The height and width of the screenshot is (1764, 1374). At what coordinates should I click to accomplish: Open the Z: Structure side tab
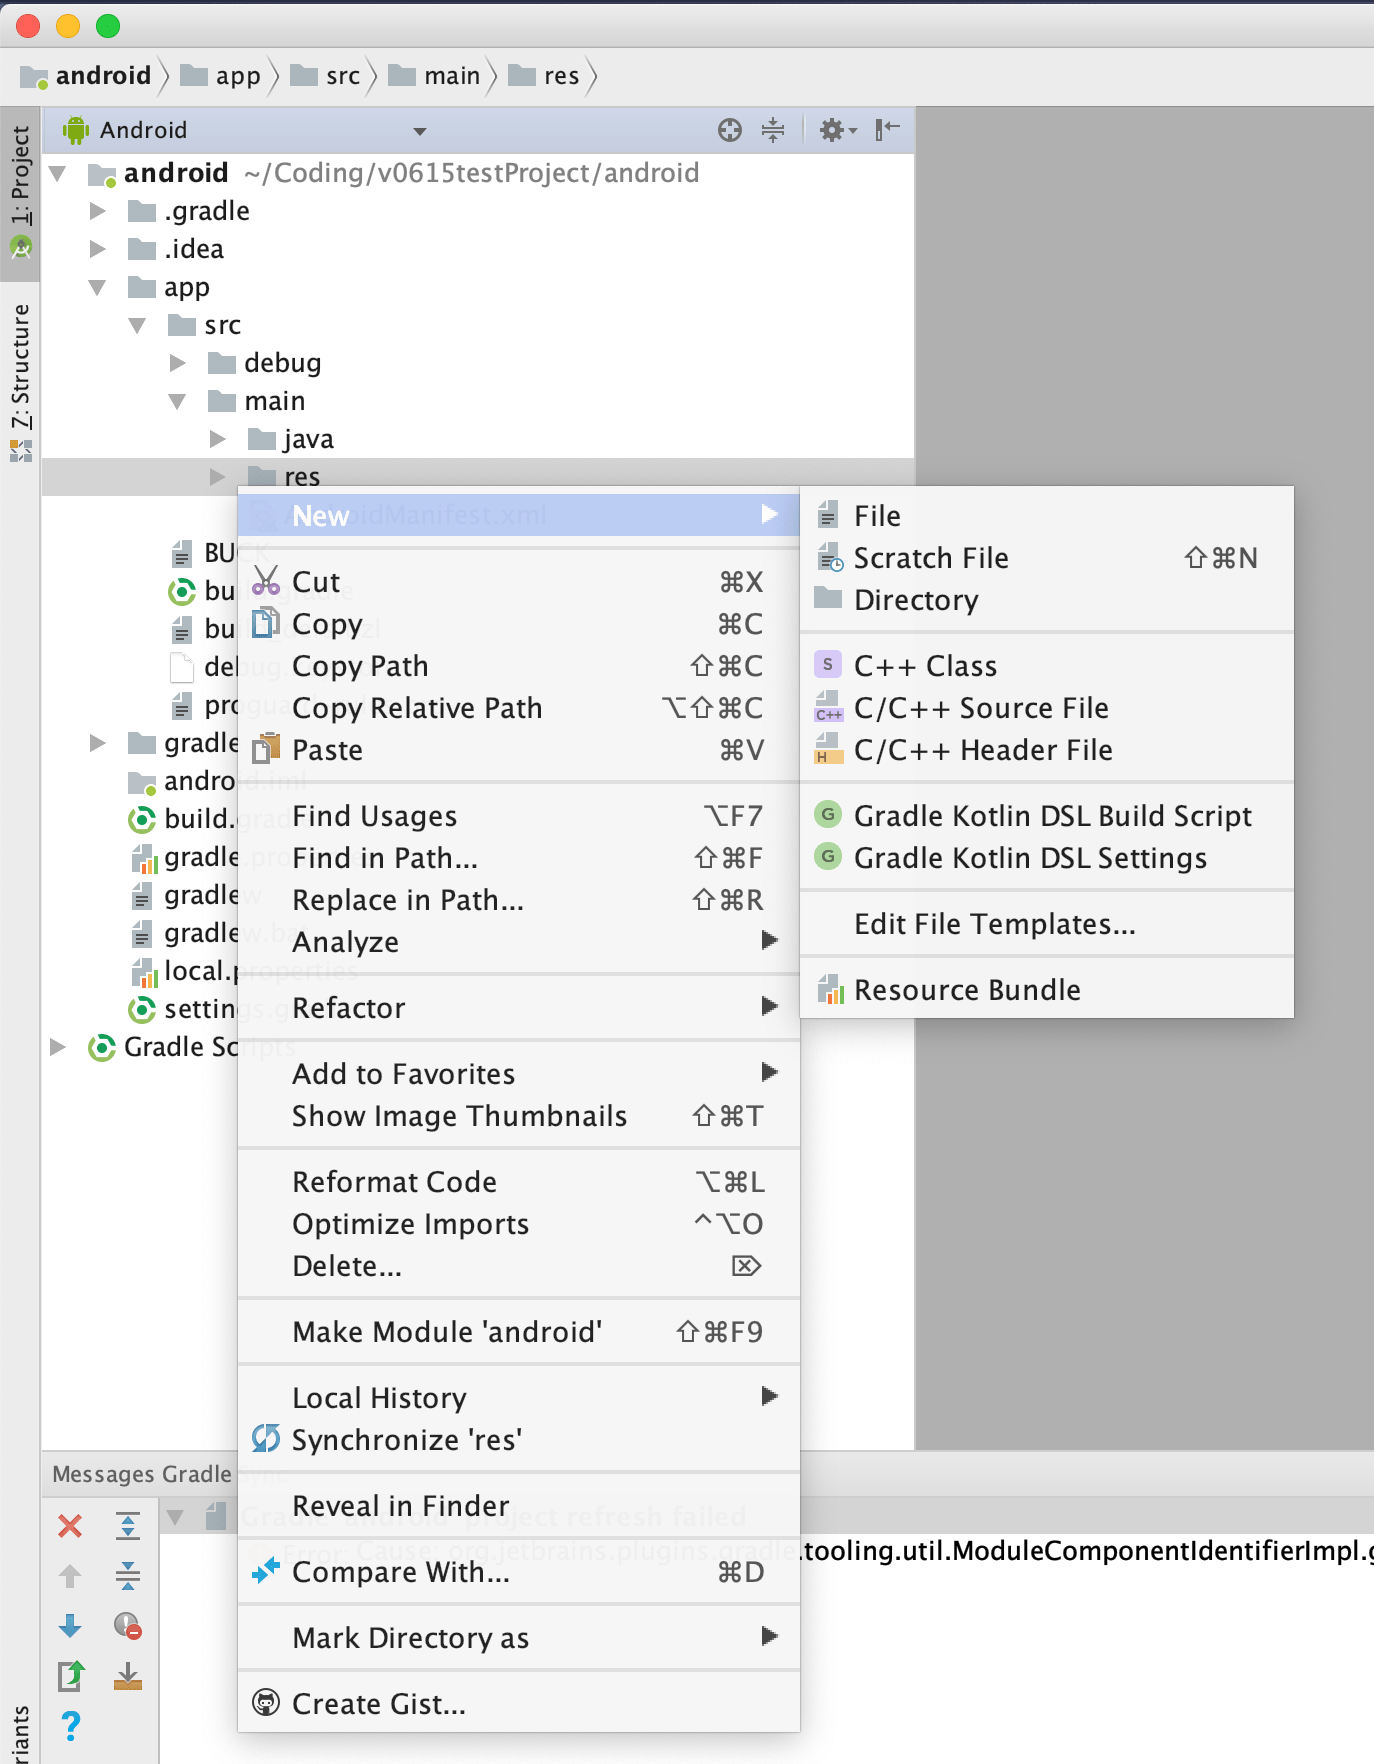tap(20, 381)
